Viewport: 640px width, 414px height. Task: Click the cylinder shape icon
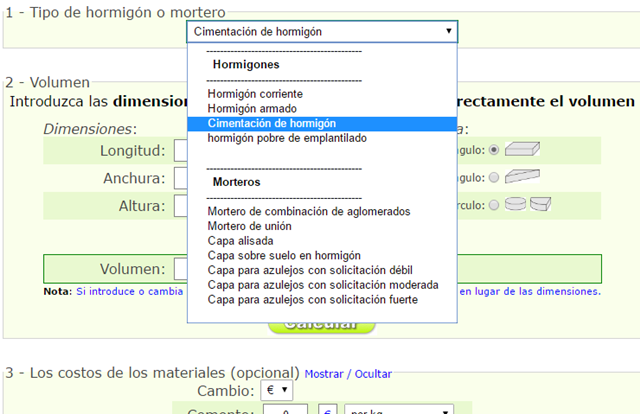point(515,204)
